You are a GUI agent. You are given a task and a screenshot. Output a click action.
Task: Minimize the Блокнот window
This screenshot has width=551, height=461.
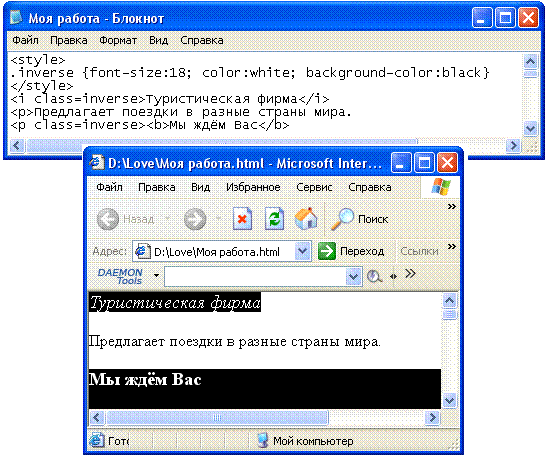tap(482, 18)
